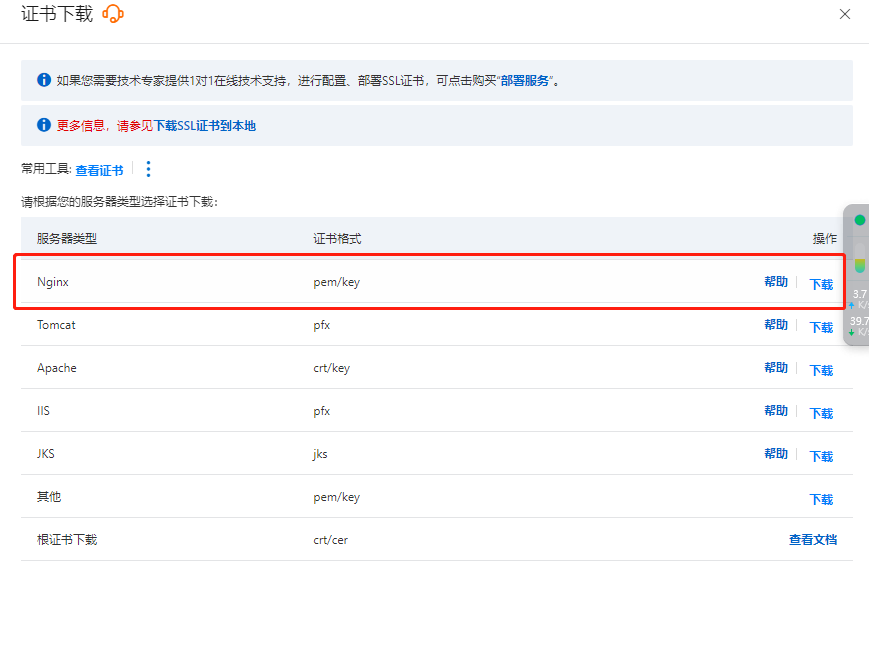Download the Nginx pem/key certificate
The image size is (869, 651).
pos(820,284)
